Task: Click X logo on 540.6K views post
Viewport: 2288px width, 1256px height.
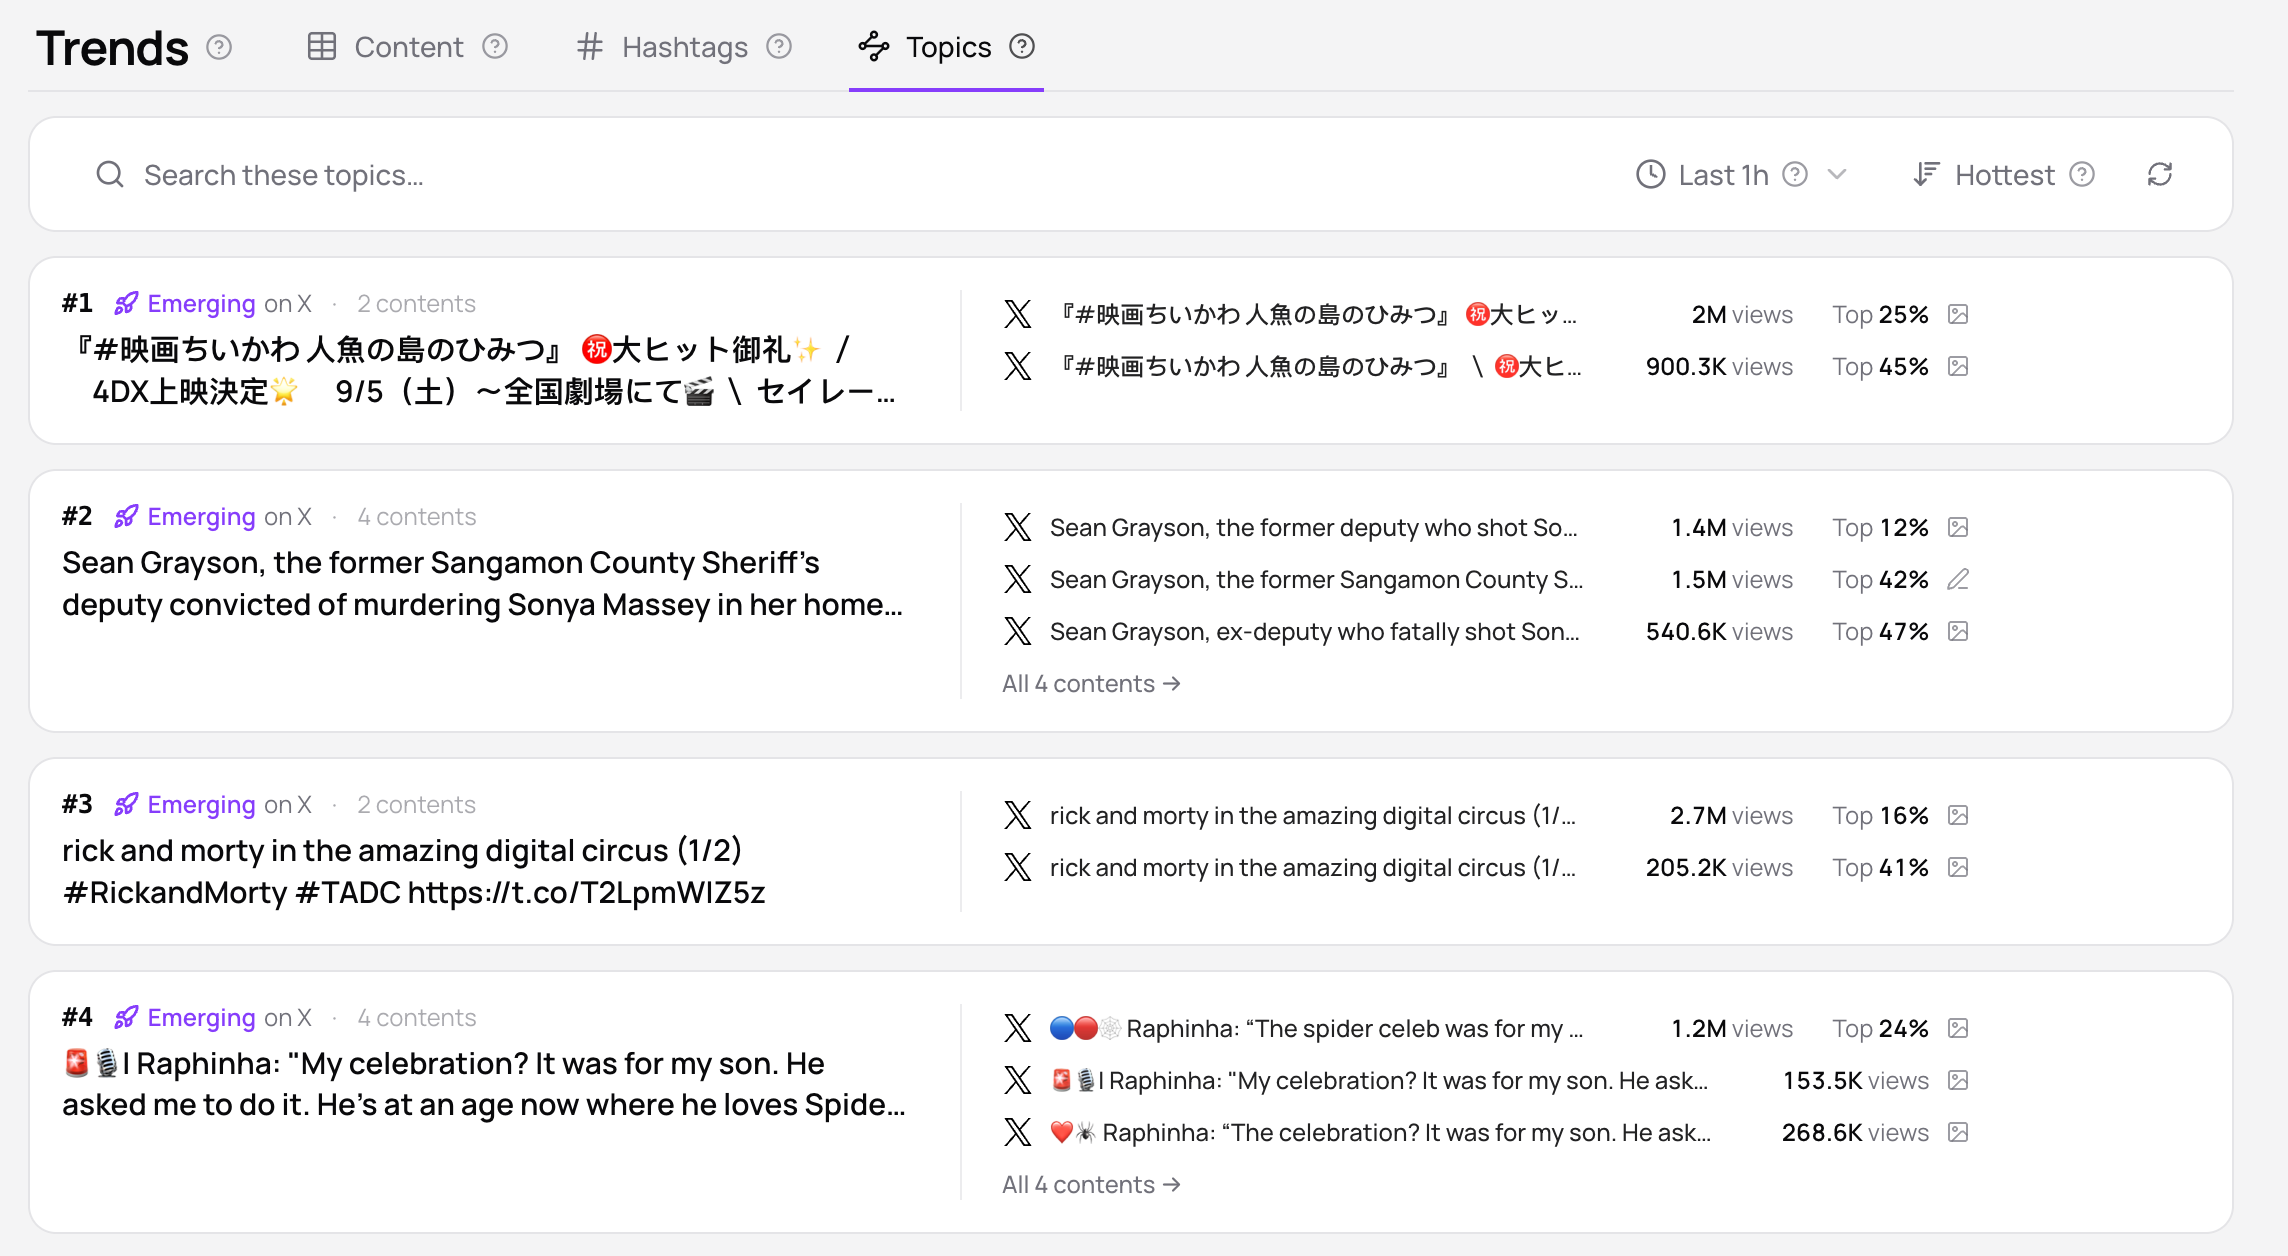Action: [x=1018, y=631]
